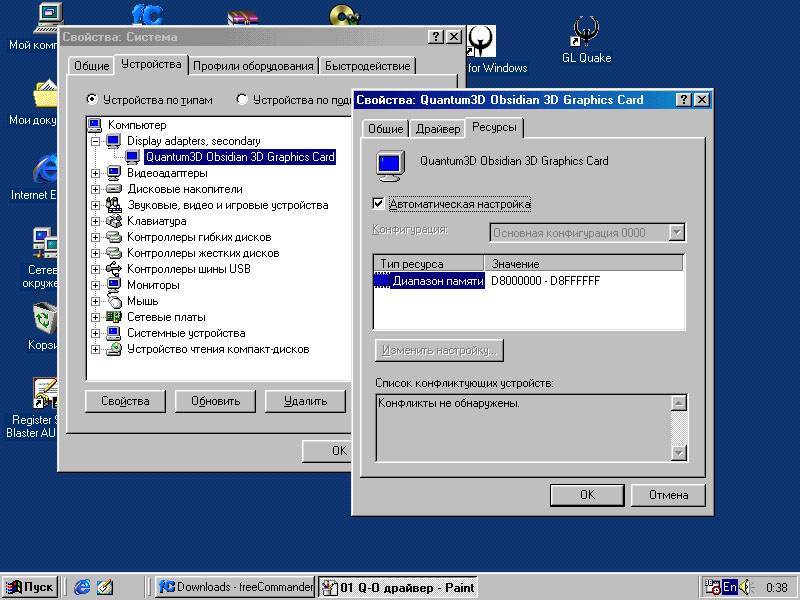This screenshot has width=800, height=600.
Task: Collapse Display adapters, secondary node
Action: click(95, 141)
